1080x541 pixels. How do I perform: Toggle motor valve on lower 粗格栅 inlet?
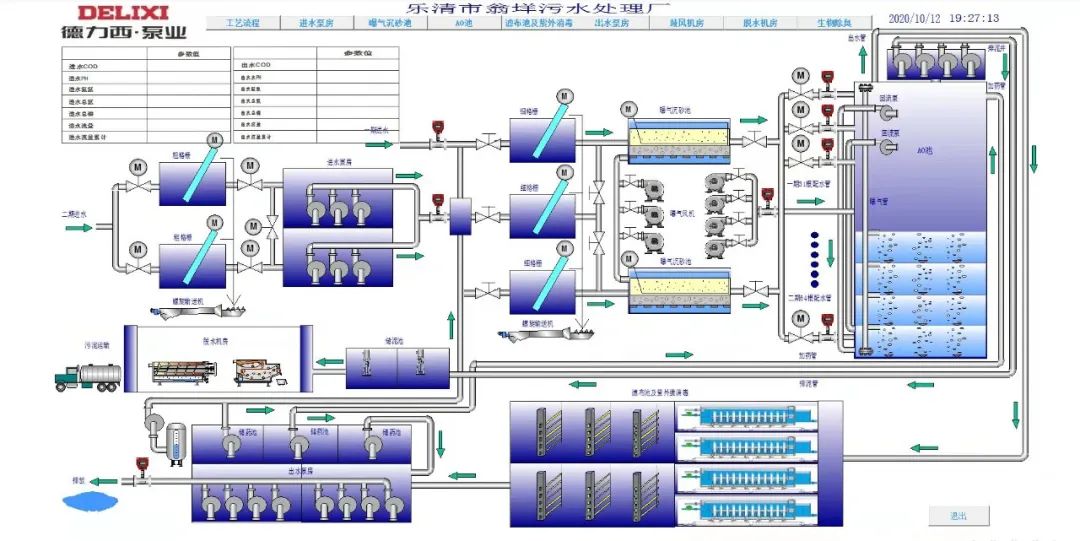pos(137,267)
